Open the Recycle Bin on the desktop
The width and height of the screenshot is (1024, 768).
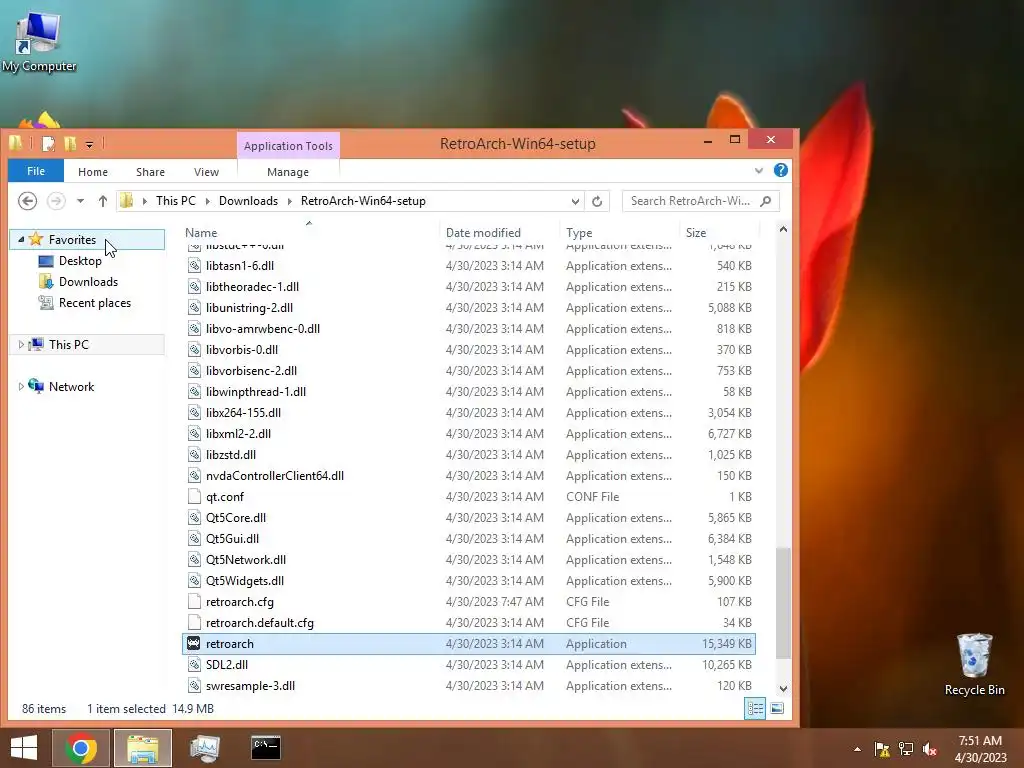(974, 665)
